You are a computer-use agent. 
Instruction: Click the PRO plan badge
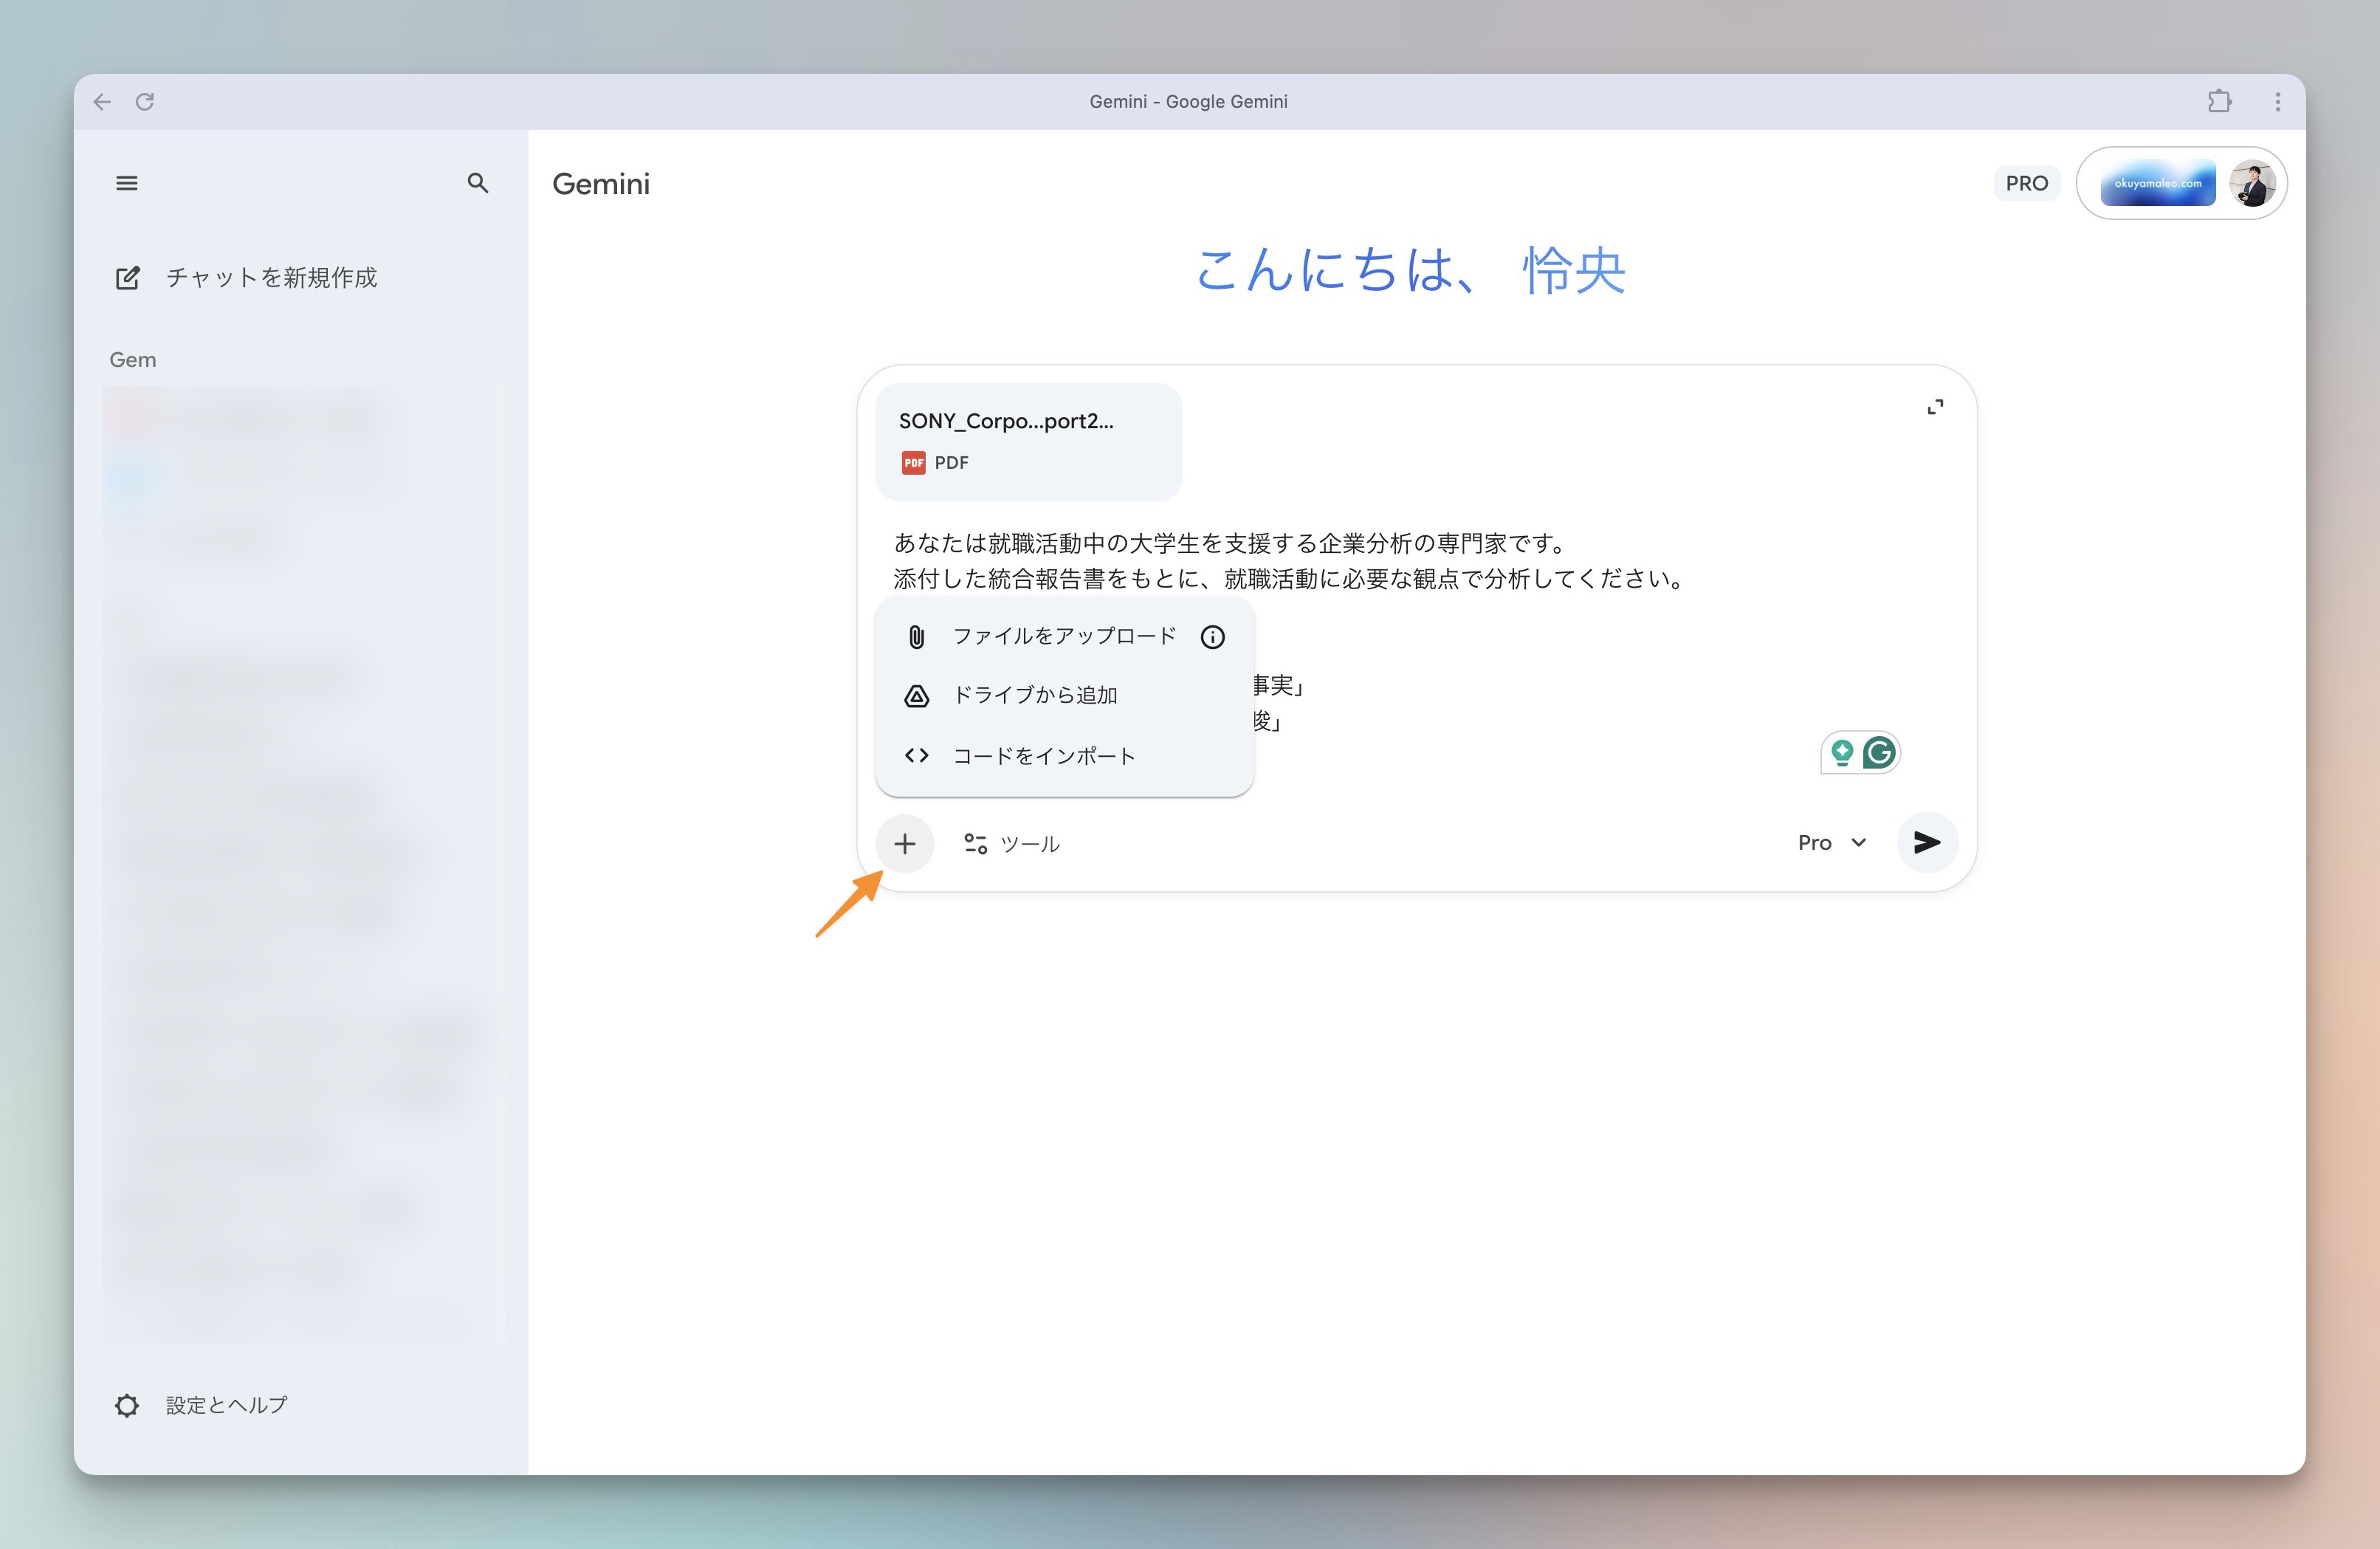(2026, 183)
